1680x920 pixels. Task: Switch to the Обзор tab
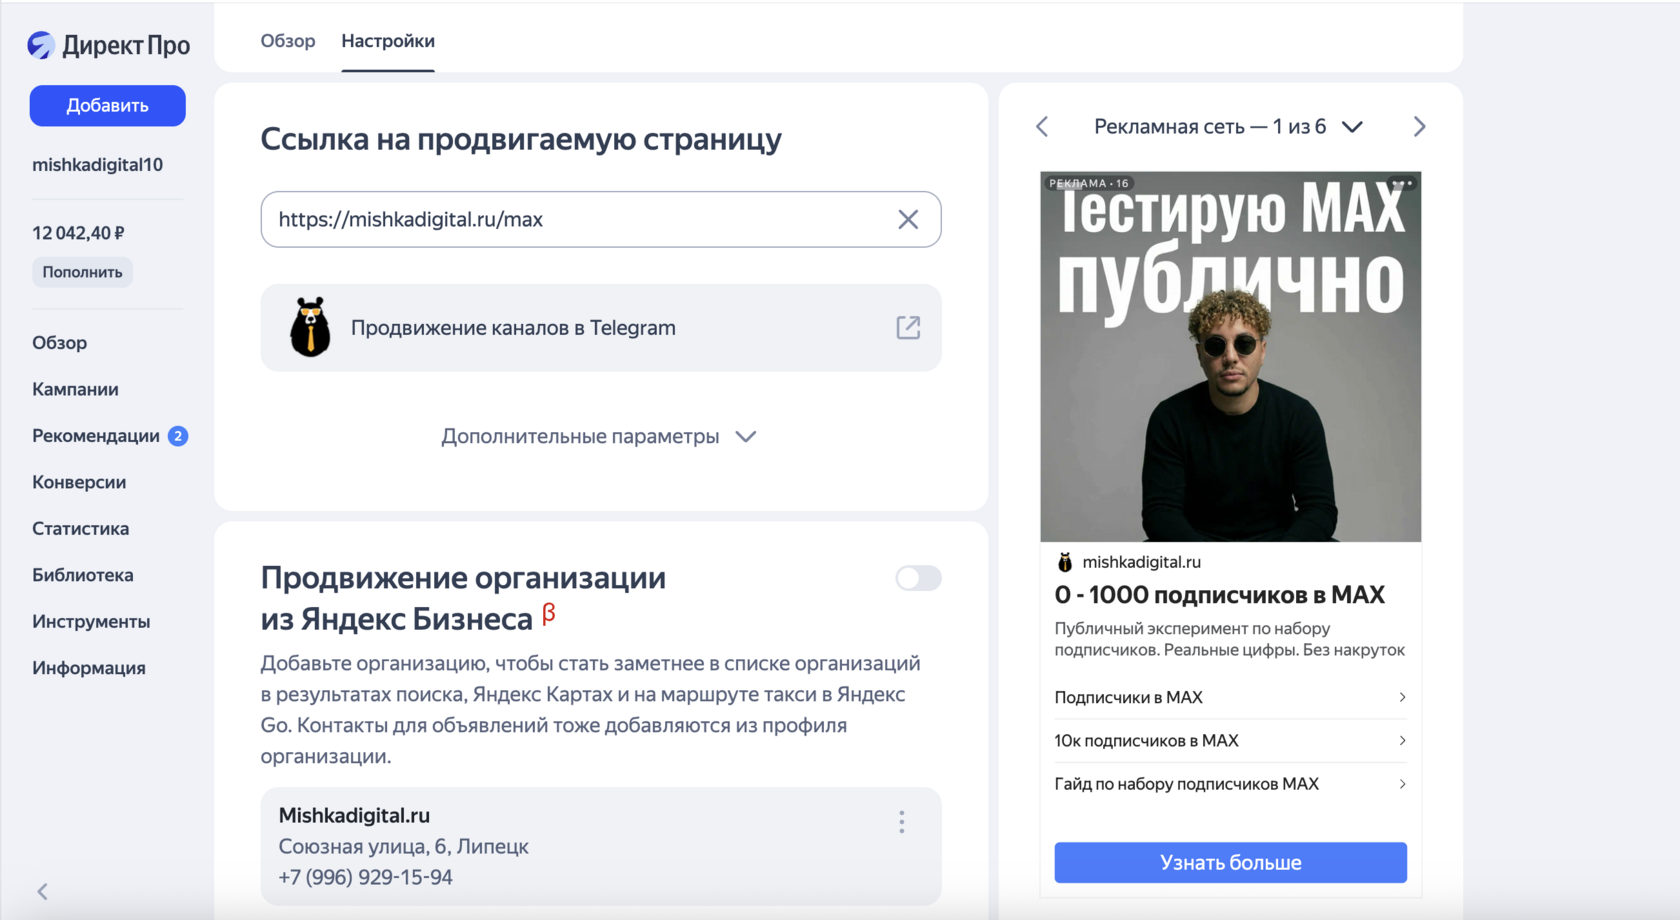tap(288, 41)
